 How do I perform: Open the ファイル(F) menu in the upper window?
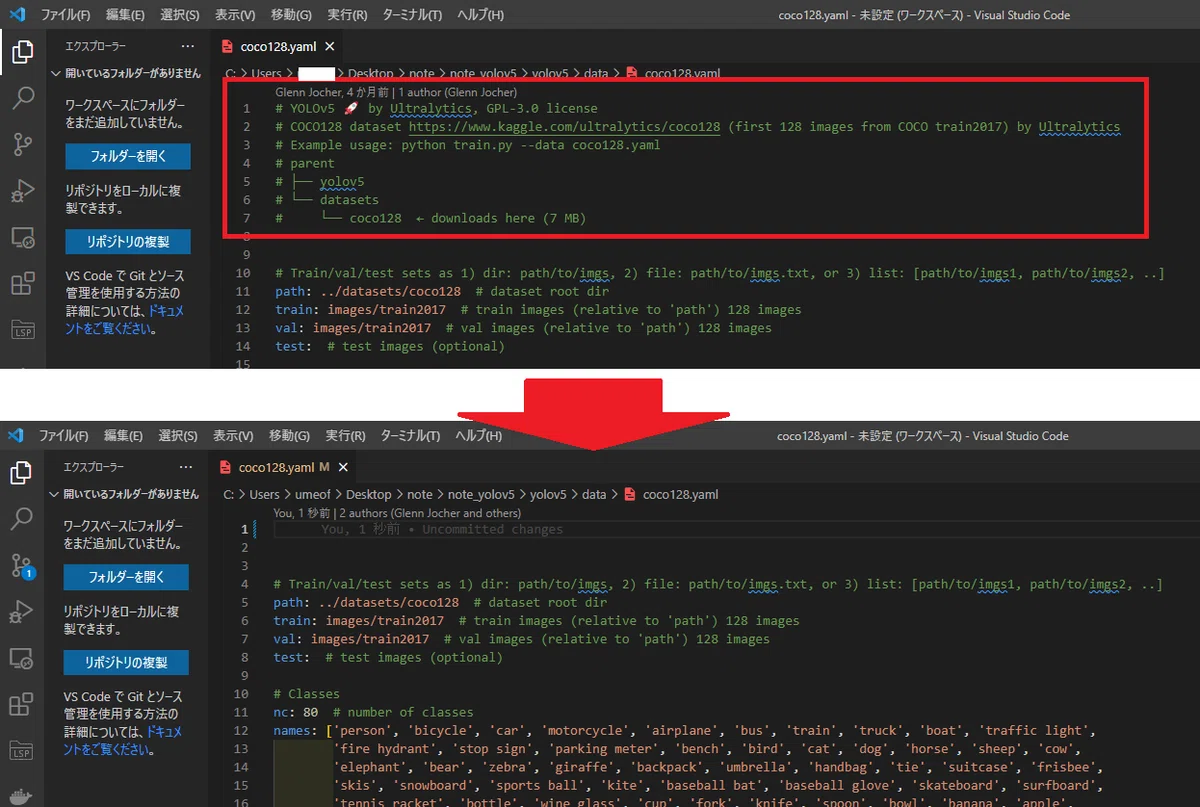click(x=66, y=15)
